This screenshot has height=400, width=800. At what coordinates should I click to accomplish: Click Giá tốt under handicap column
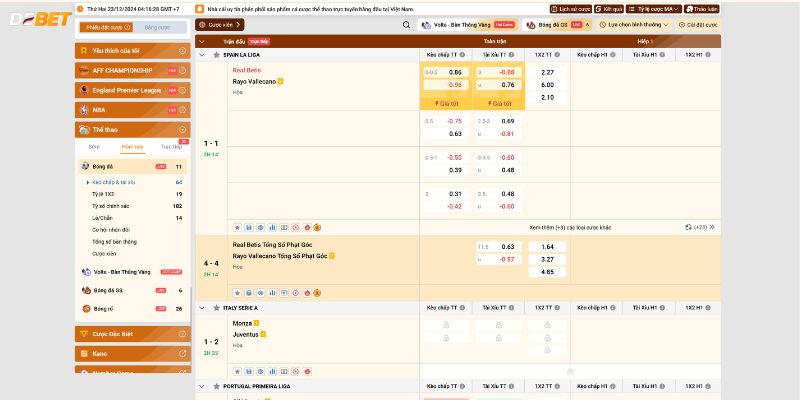click(x=446, y=104)
